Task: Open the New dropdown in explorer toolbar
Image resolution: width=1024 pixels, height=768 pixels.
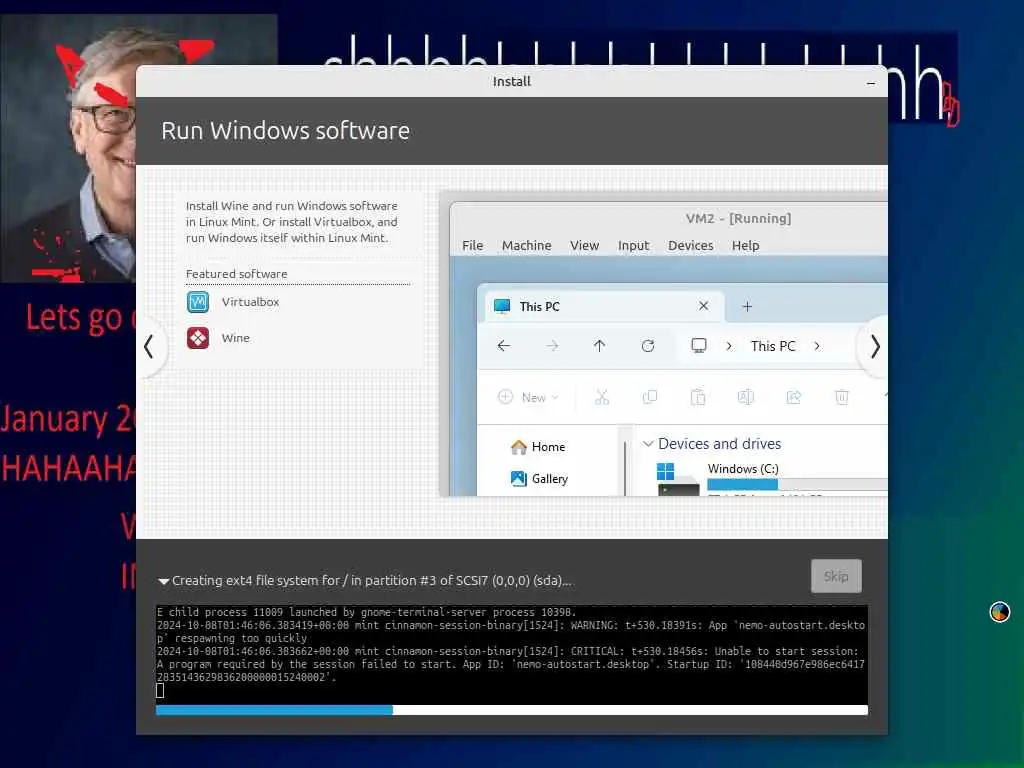Action: 528,397
